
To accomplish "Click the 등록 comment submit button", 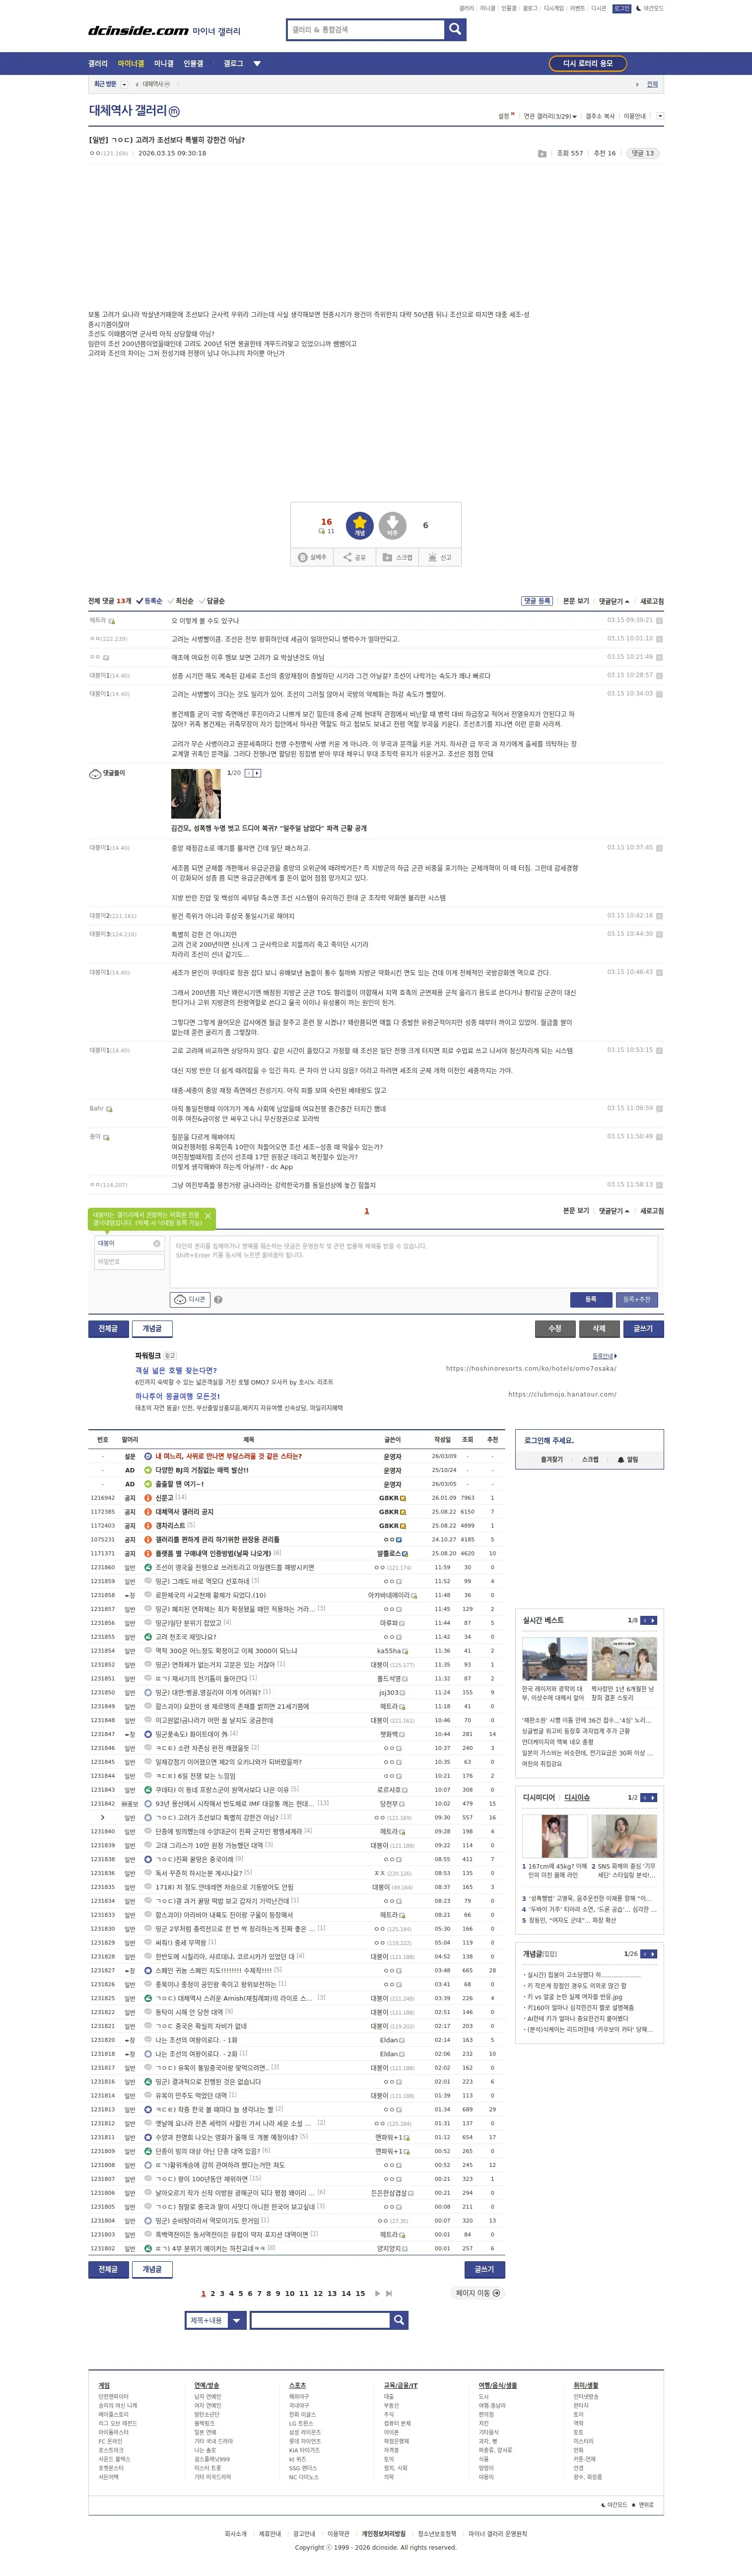I will [591, 1299].
